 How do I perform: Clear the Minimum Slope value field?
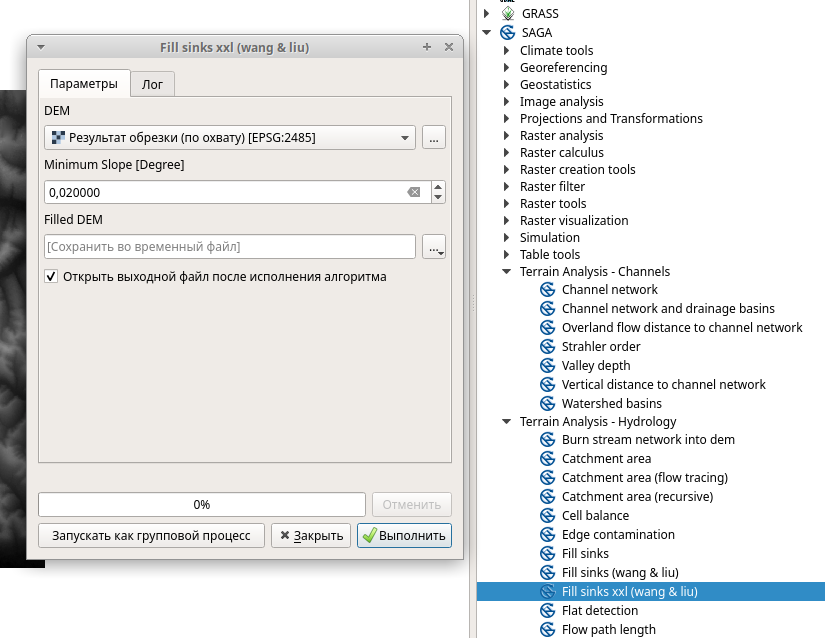(x=413, y=192)
